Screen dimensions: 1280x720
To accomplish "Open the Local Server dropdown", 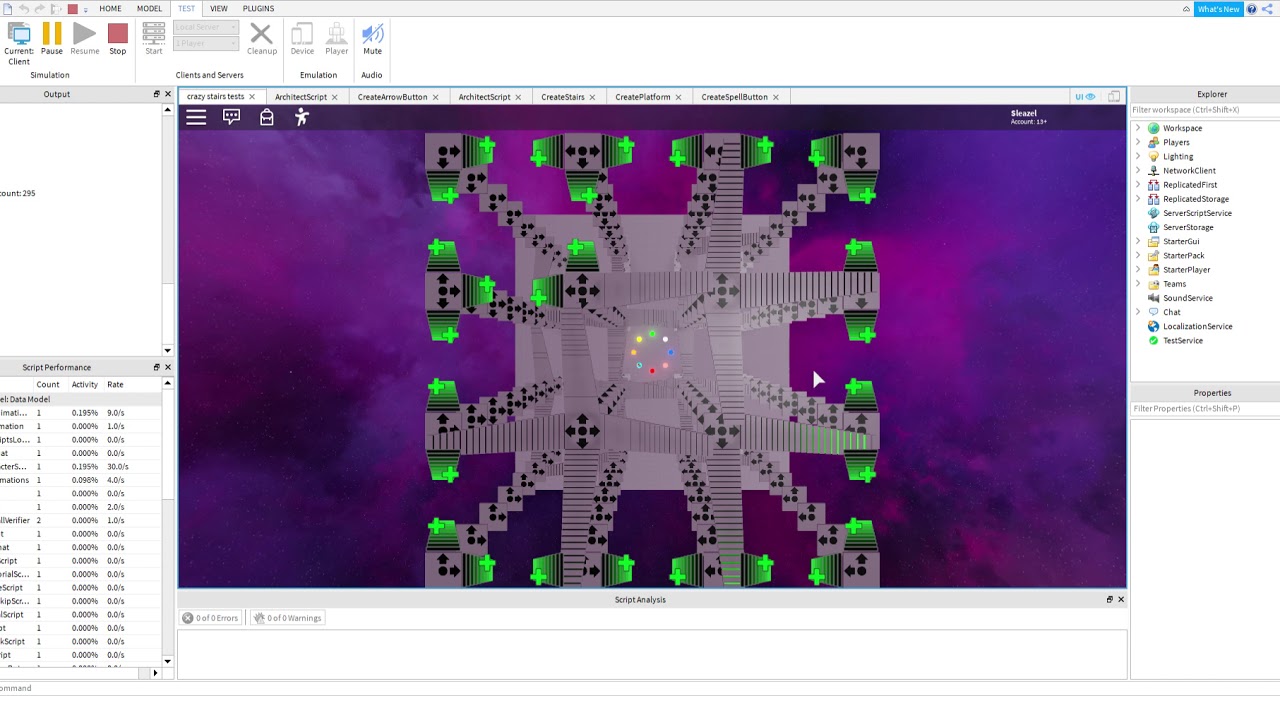I will [206, 27].
